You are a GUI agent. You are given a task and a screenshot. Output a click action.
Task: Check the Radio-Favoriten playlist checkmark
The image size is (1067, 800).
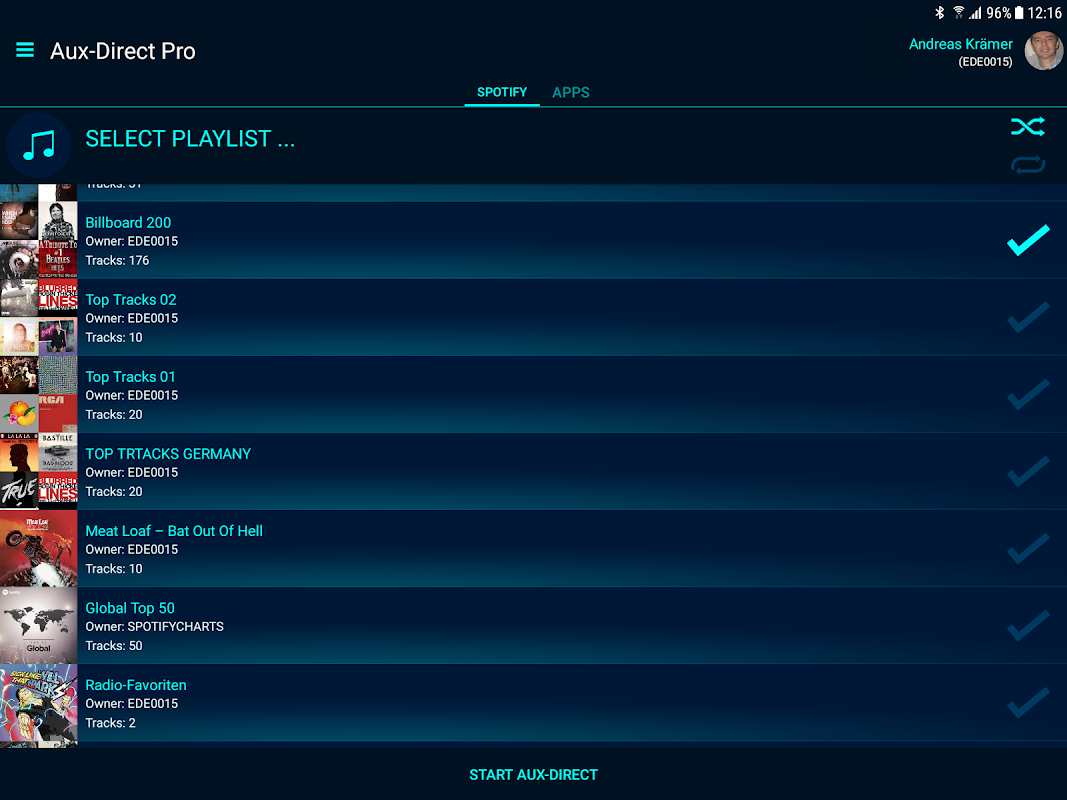[x=1028, y=703]
